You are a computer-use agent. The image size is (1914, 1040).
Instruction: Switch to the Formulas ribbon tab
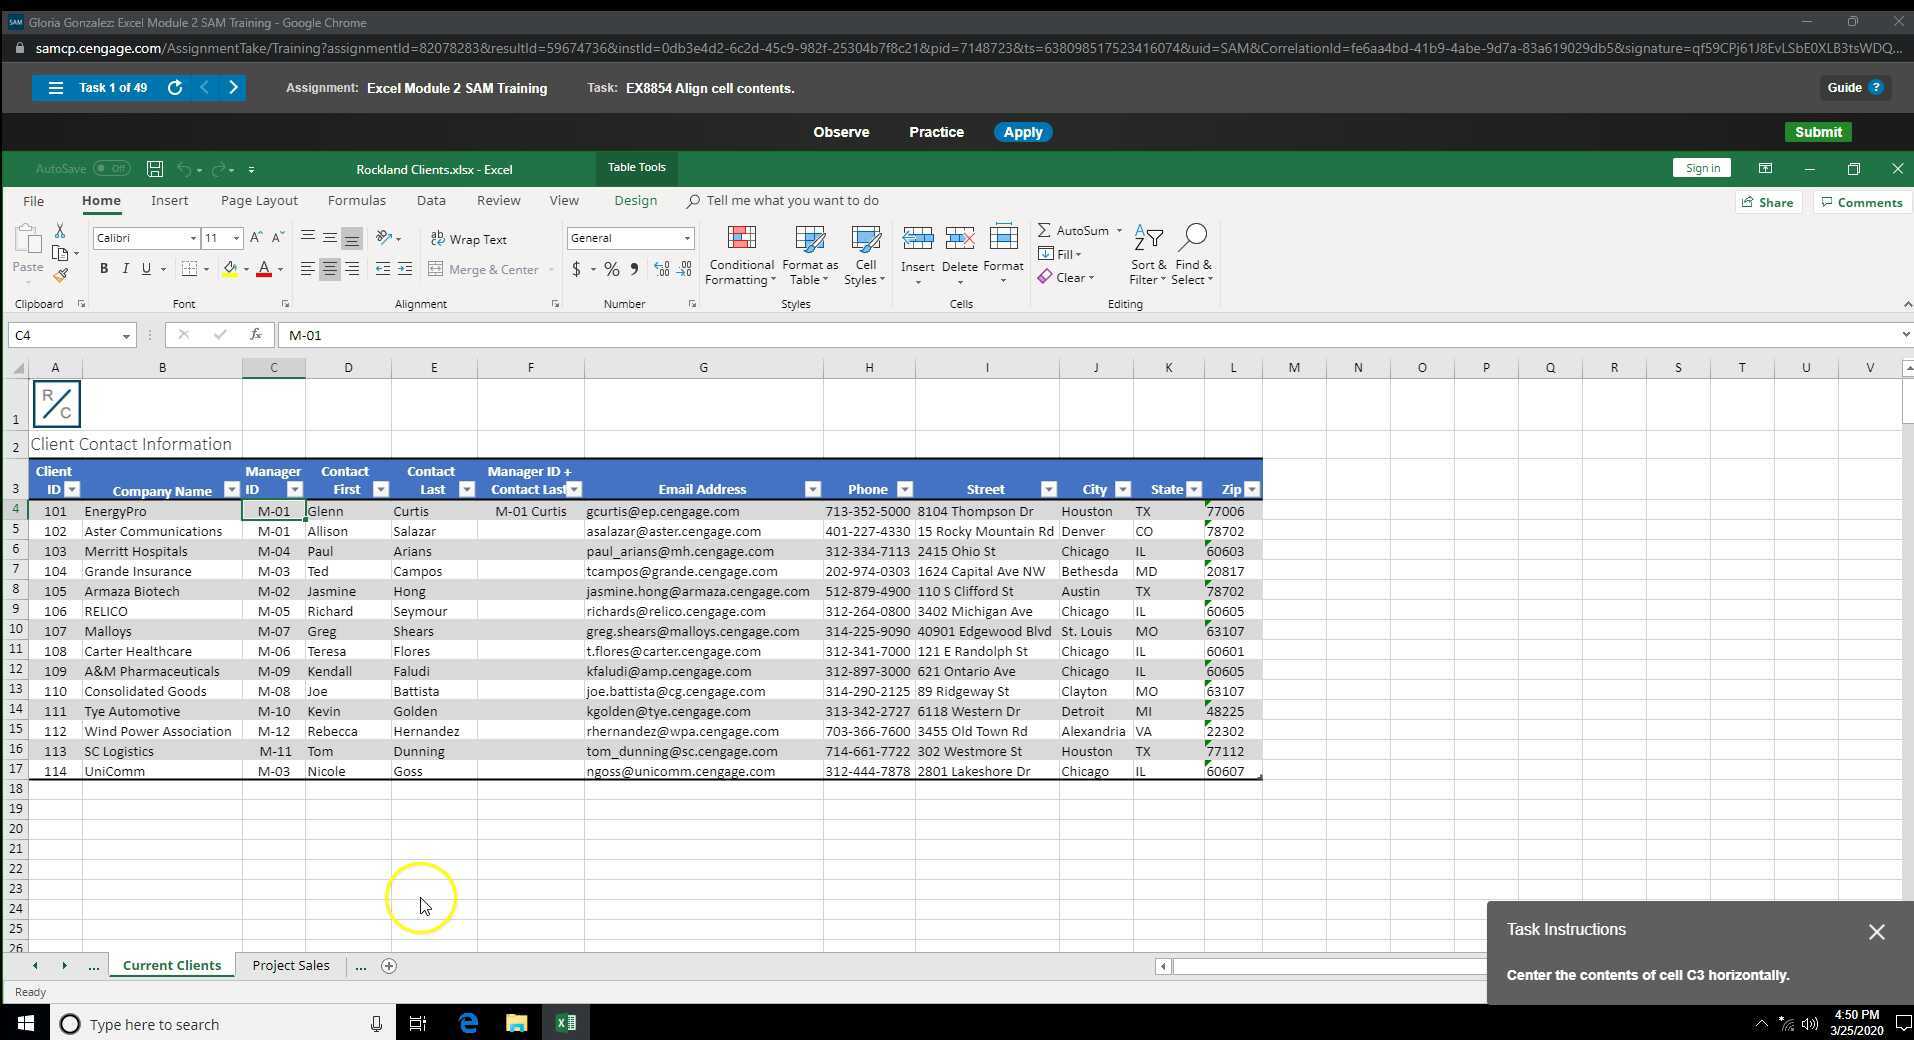click(x=356, y=200)
